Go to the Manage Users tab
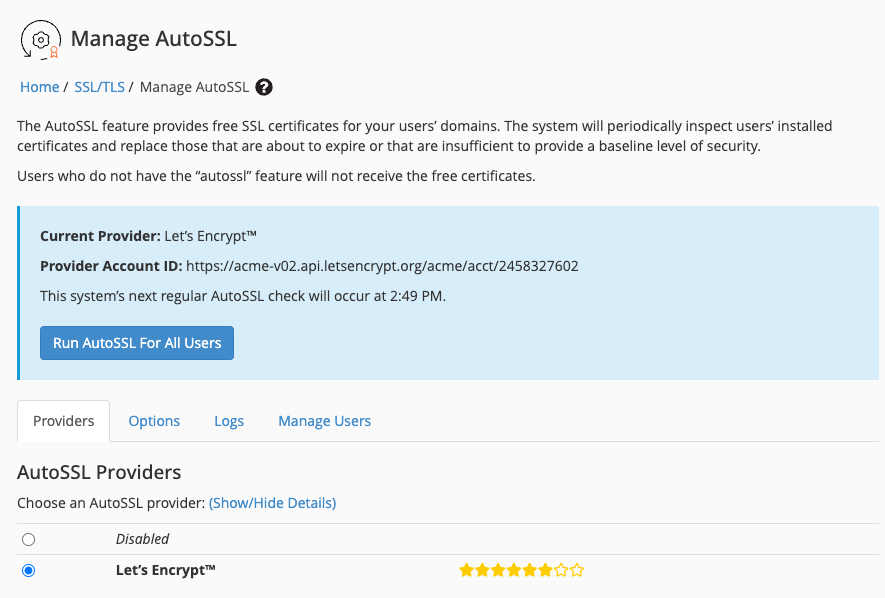 tap(324, 421)
